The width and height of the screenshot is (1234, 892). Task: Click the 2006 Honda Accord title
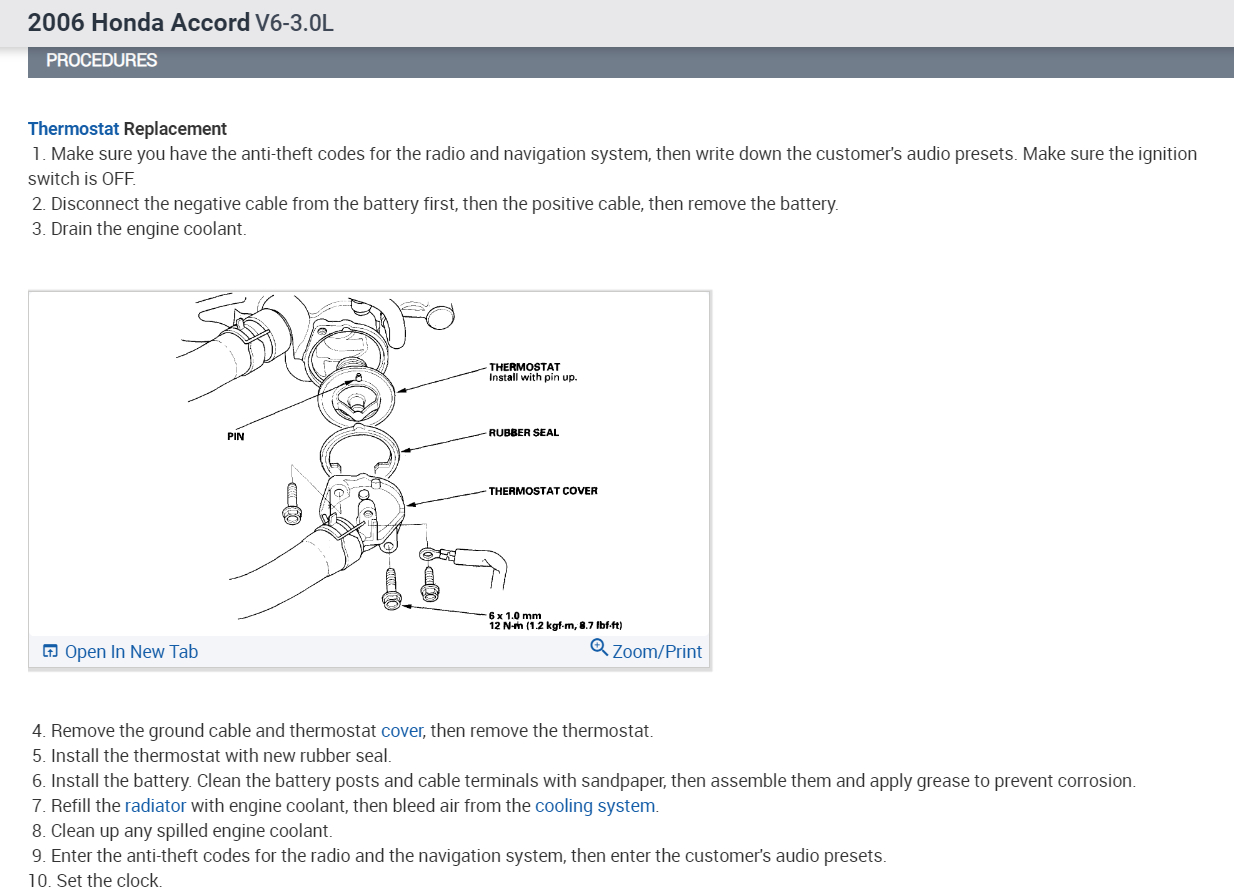[139, 22]
